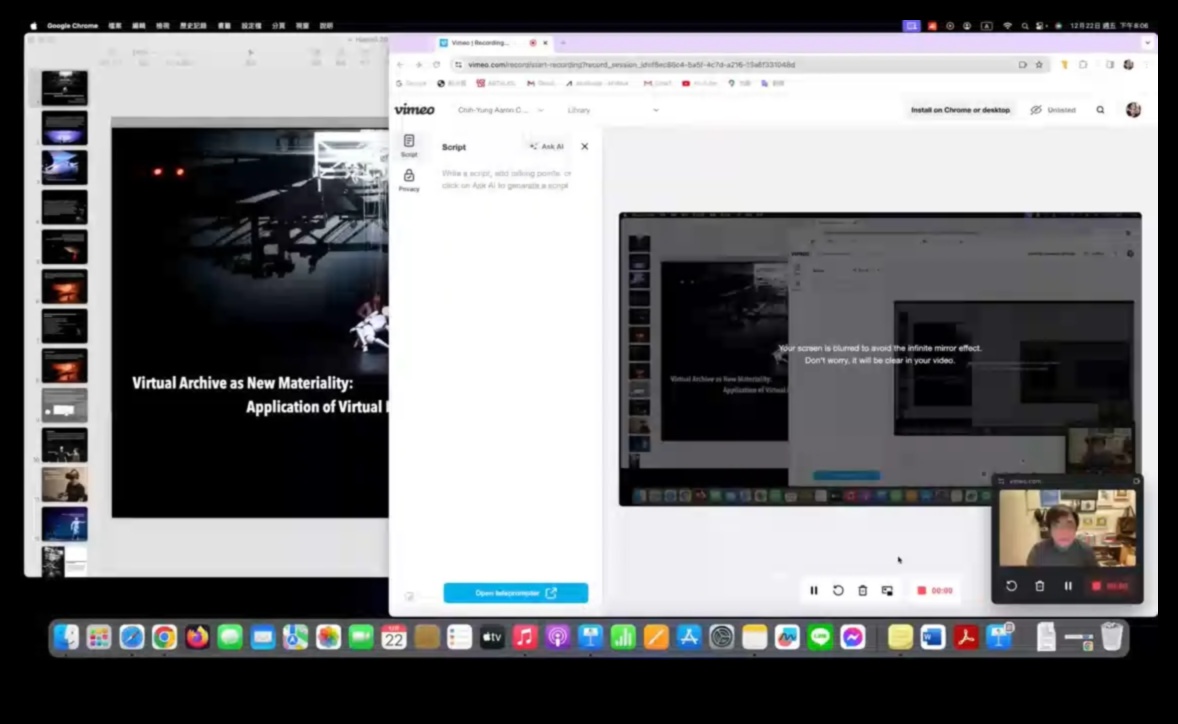The image size is (1178, 724).
Task: Expand the Chih-Yung Aaron account dropdown
Action: coord(500,110)
